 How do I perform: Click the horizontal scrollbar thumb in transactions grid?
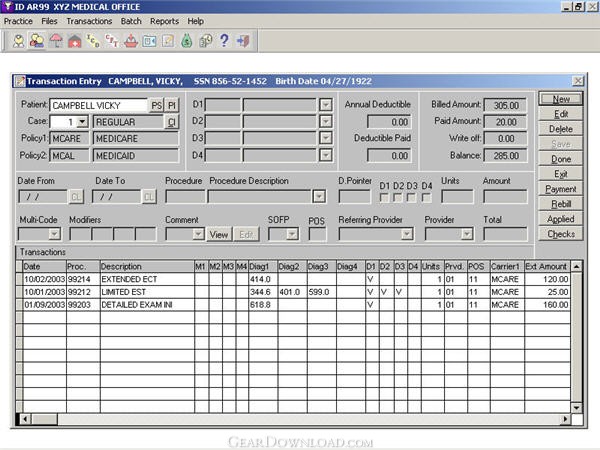(44, 419)
